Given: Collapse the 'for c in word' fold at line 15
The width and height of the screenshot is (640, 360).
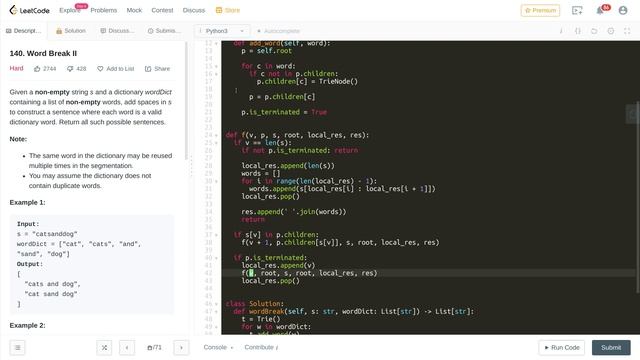Looking at the screenshot, I should (216, 66).
